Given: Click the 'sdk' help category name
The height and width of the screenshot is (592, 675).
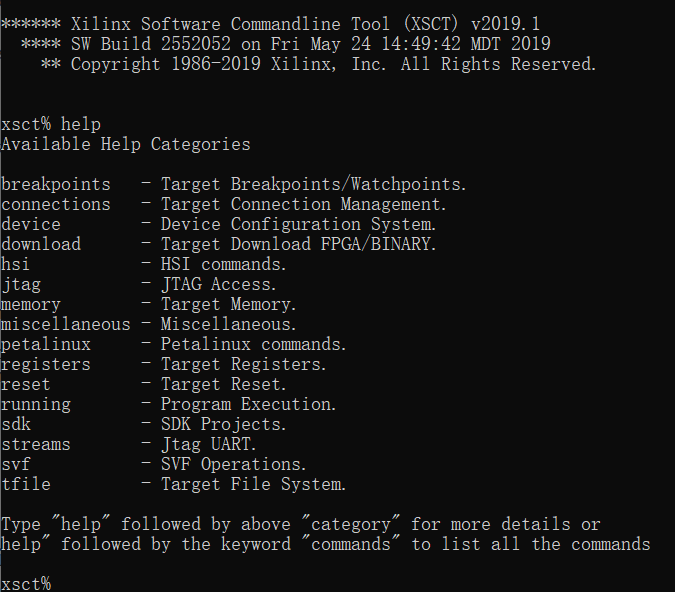Looking at the screenshot, I should click(16, 425).
